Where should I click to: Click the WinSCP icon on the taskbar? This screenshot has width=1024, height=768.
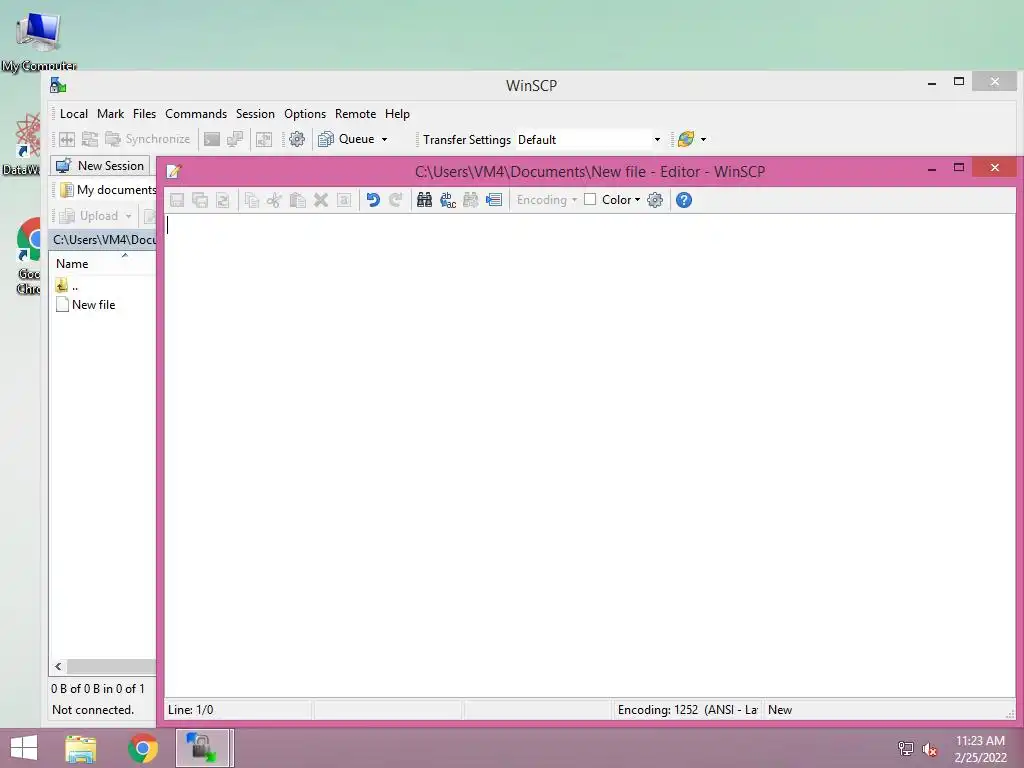[202, 748]
